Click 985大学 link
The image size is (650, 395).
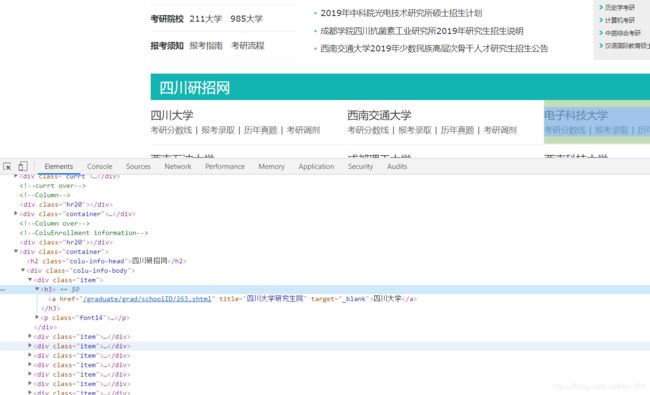(x=246, y=19)
